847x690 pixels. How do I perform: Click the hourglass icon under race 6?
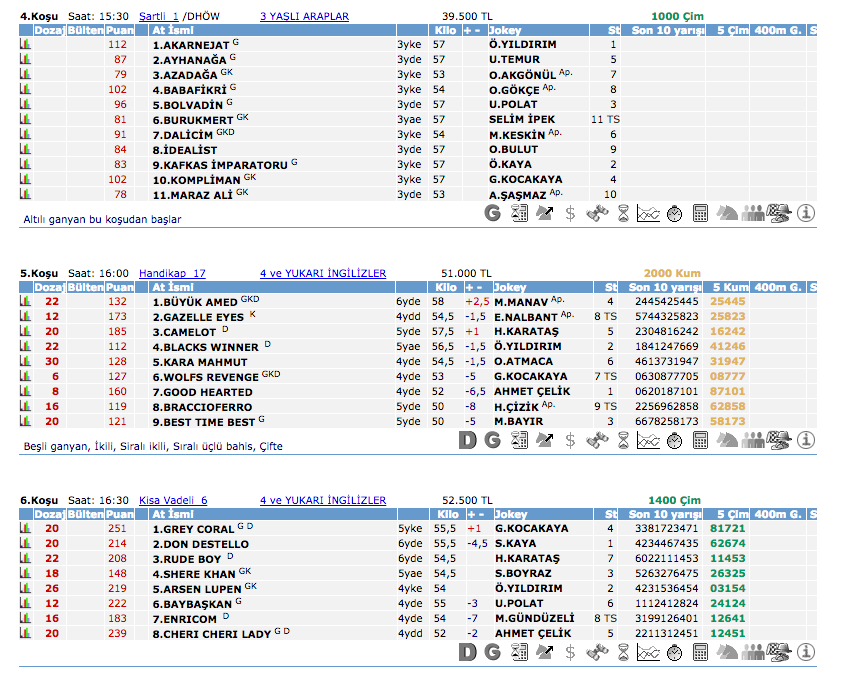click(x=622, y=652)
